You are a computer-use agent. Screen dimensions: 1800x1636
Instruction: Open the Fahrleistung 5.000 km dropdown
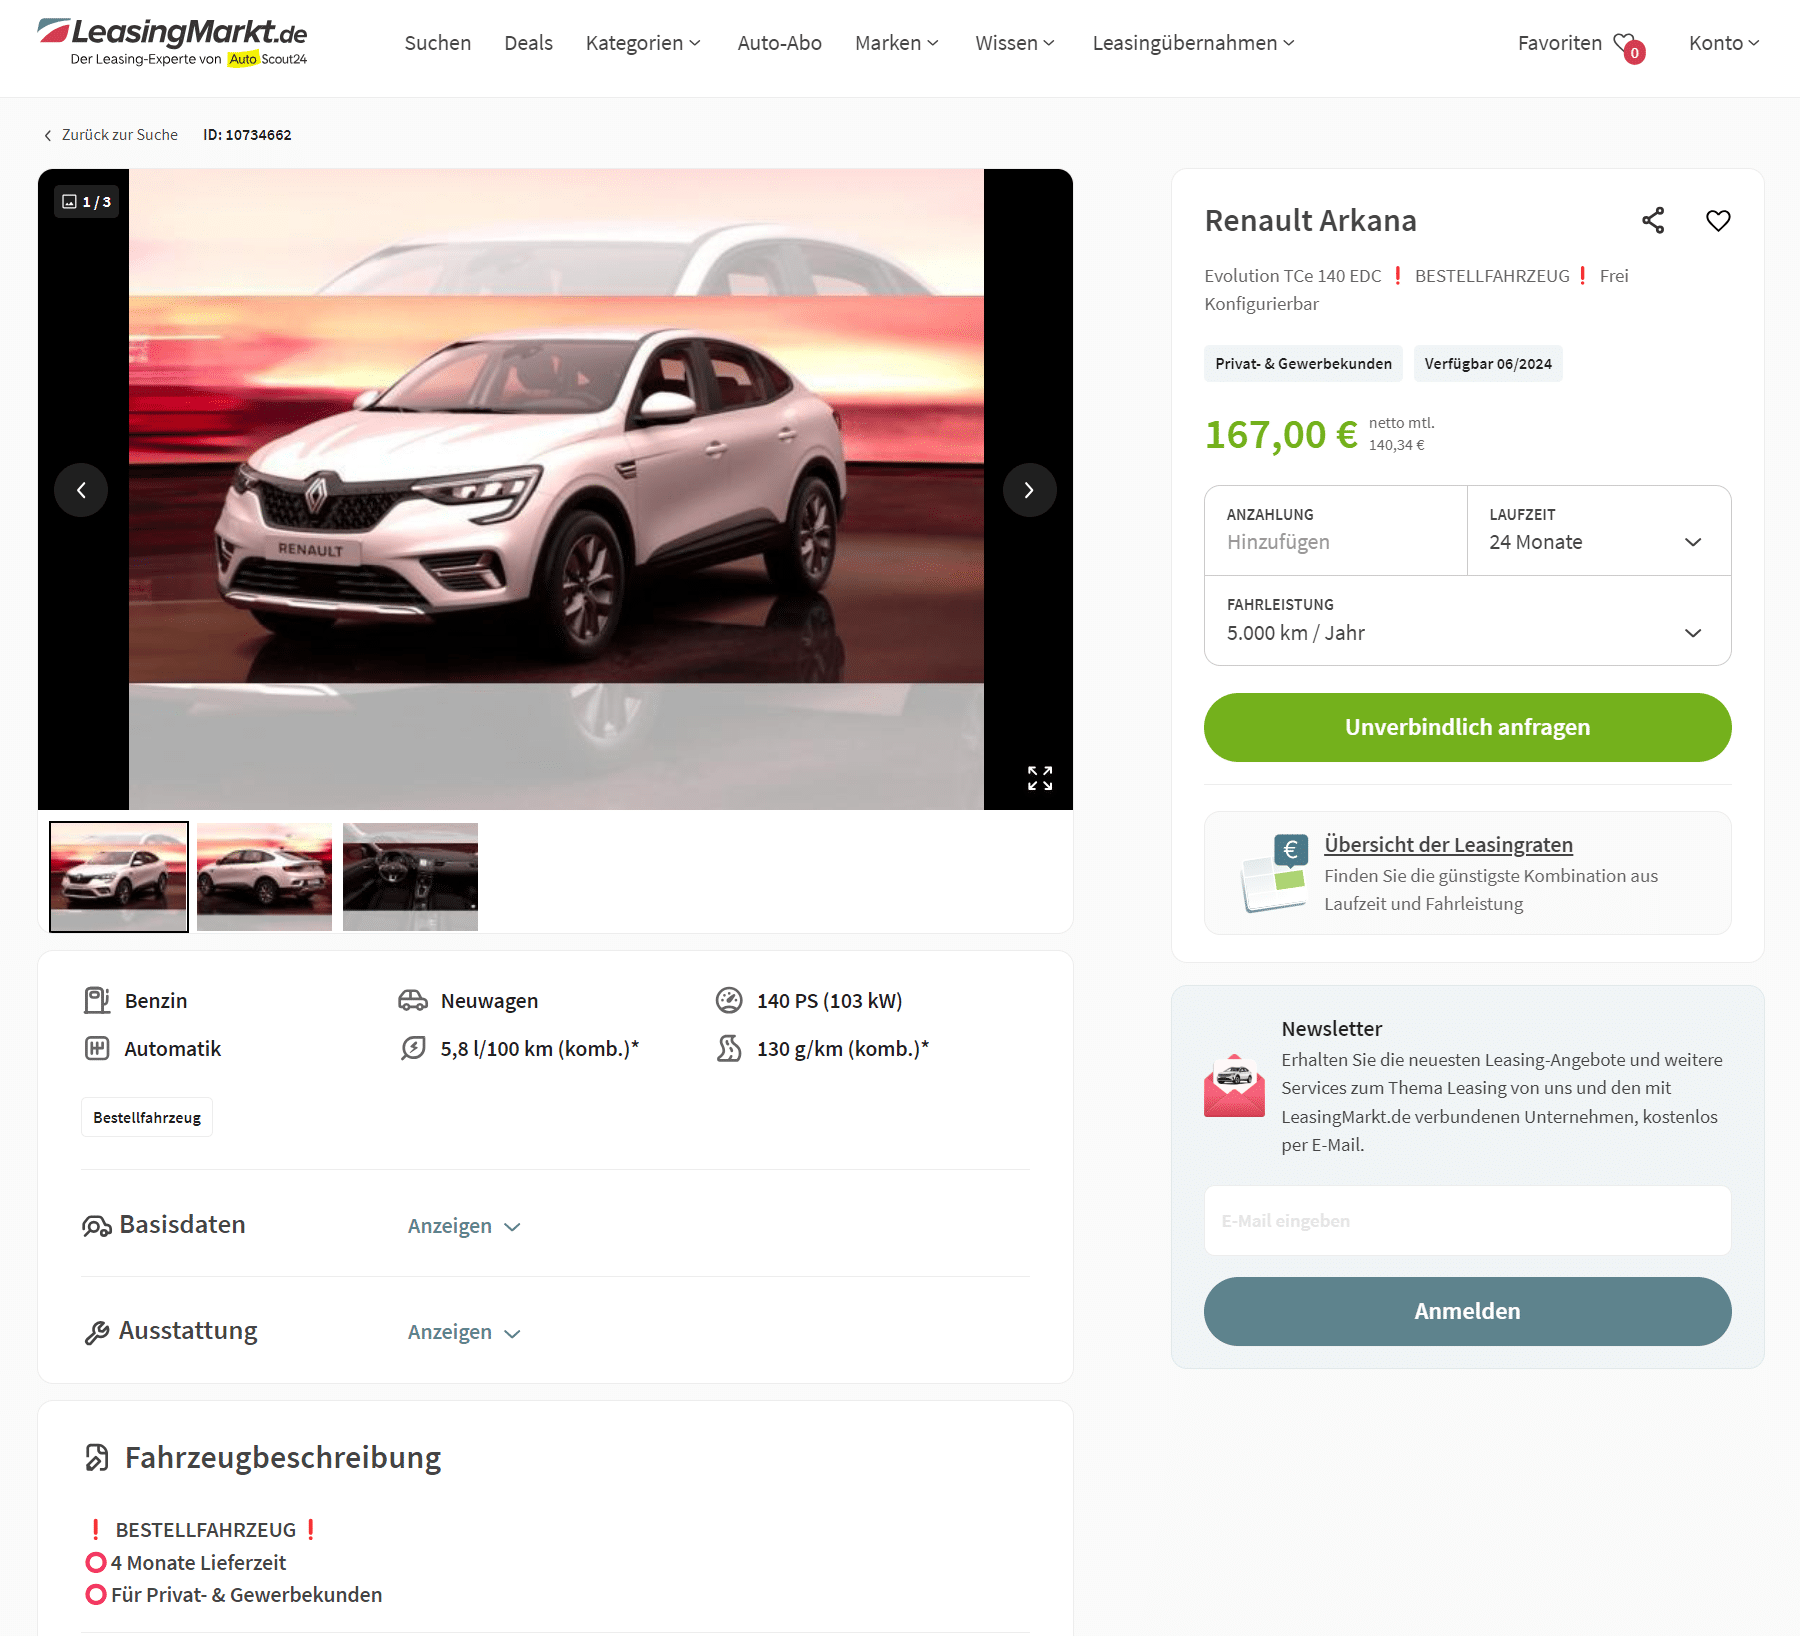coord(1467,621)
